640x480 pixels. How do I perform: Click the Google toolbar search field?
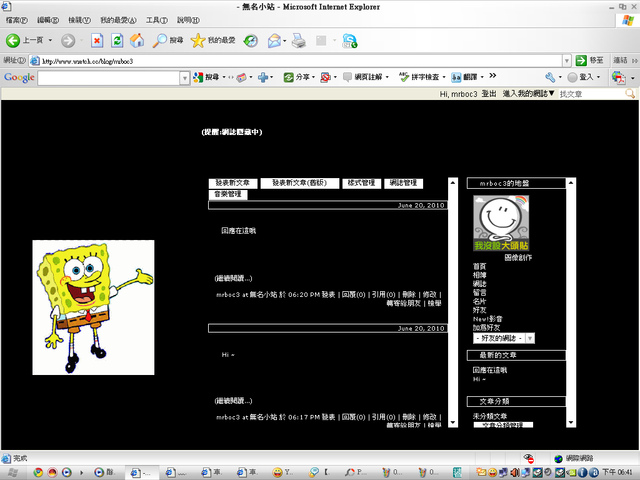109,78
